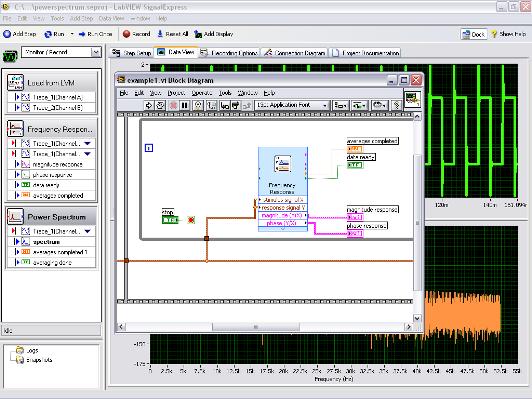Click Add Display in the toolbar
This screenshot has height=399, width=532.
213,34
